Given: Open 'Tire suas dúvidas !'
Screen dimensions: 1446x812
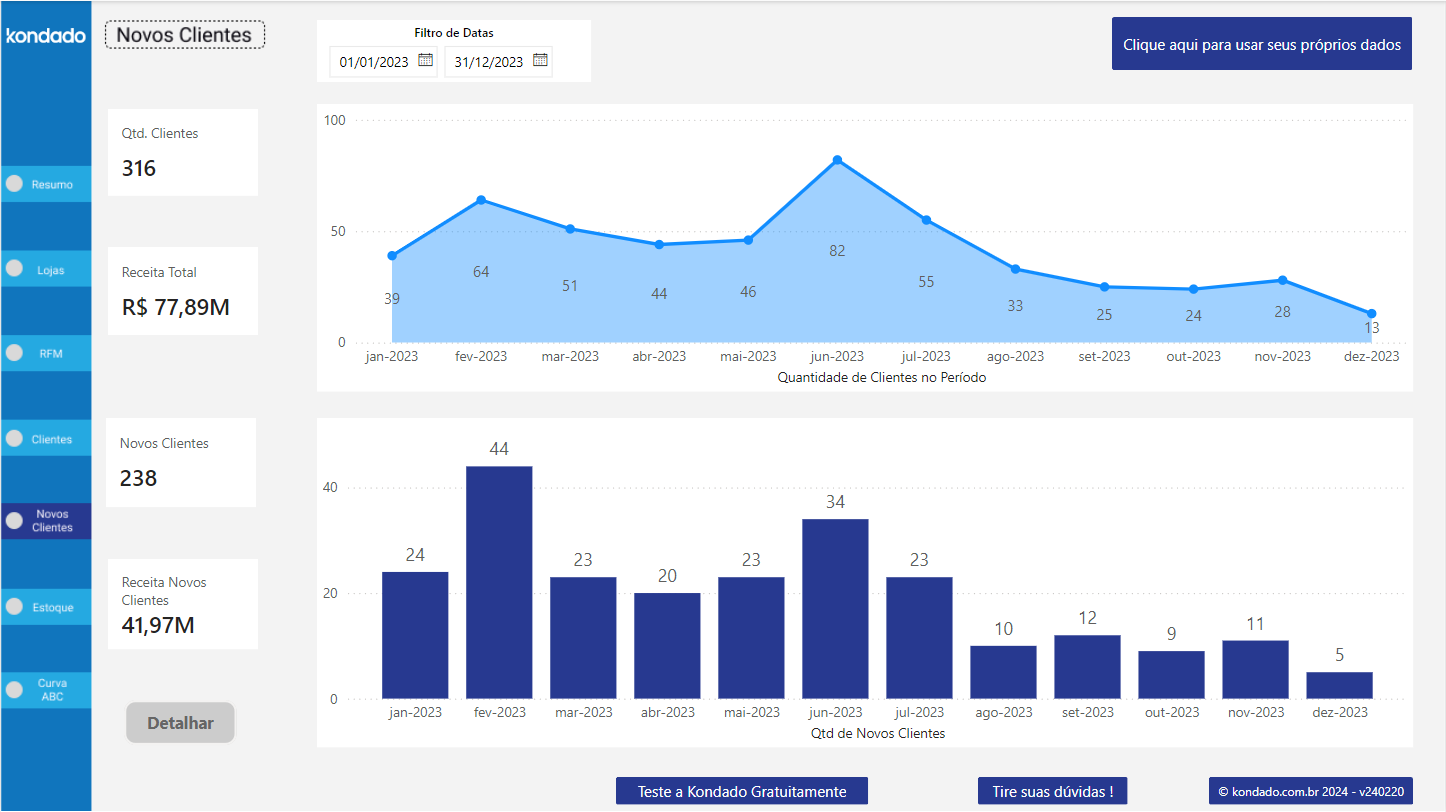Looking at the screenshot, I should pos(1052,790).
